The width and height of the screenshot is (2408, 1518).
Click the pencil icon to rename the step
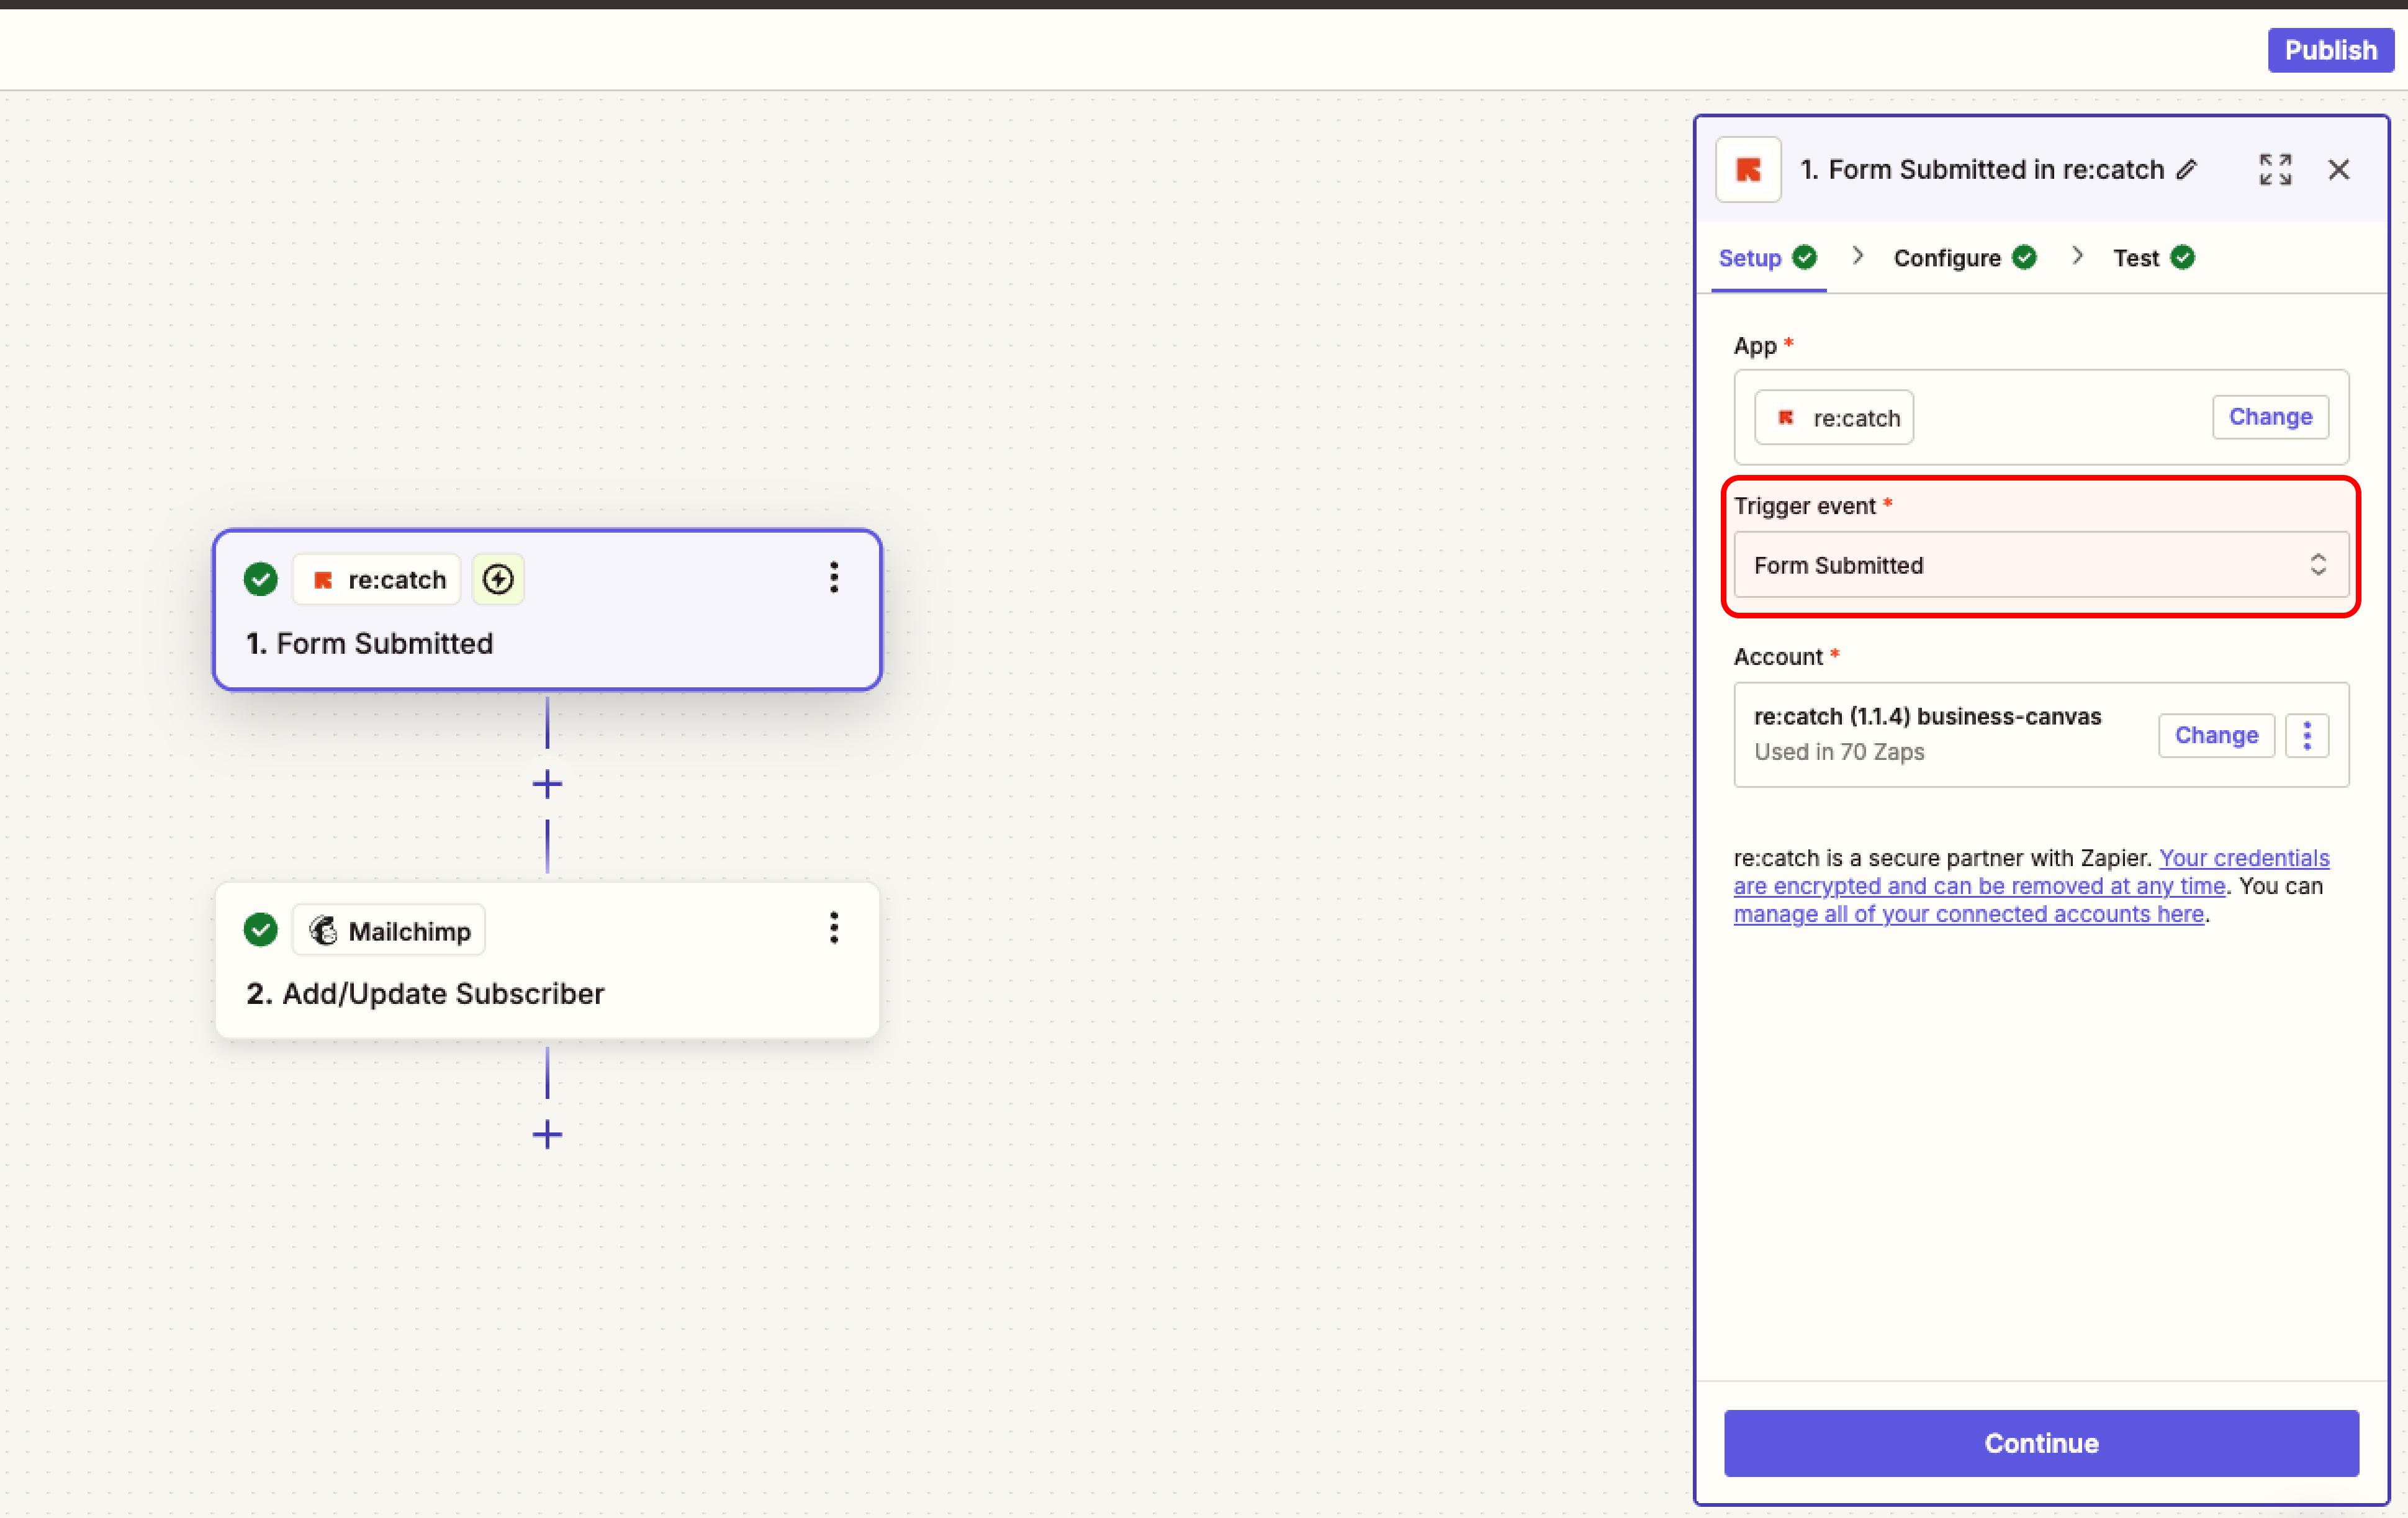(x=2187, y=170)
